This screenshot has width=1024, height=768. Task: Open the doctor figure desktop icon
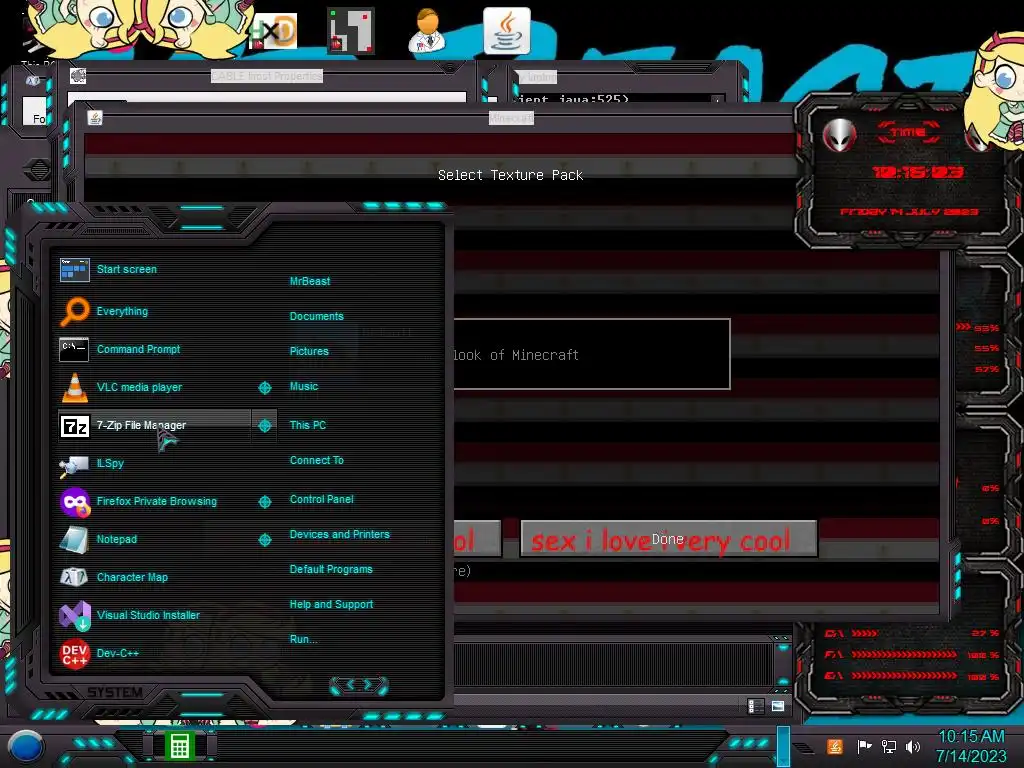(x=427, y=30)
